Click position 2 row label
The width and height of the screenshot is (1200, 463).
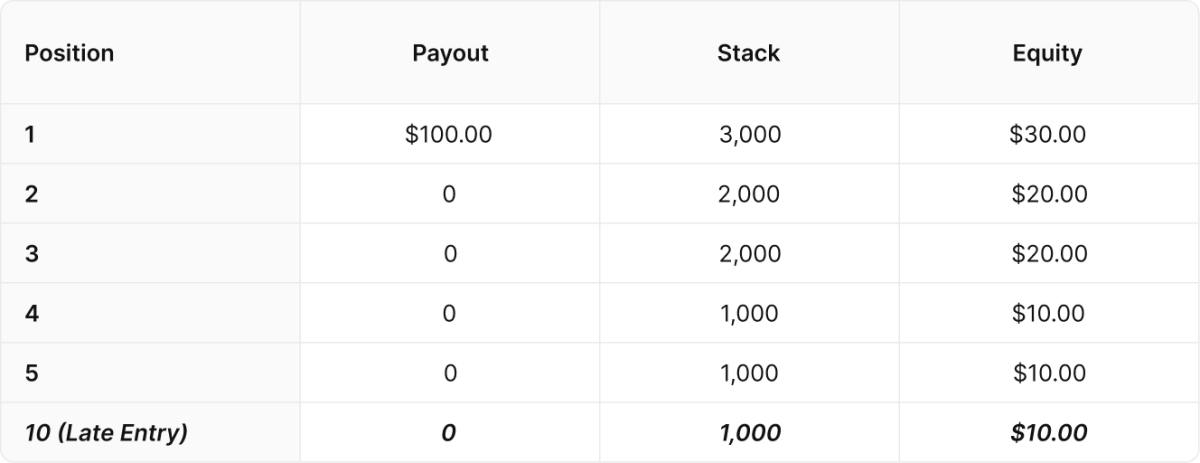(31, 194)
